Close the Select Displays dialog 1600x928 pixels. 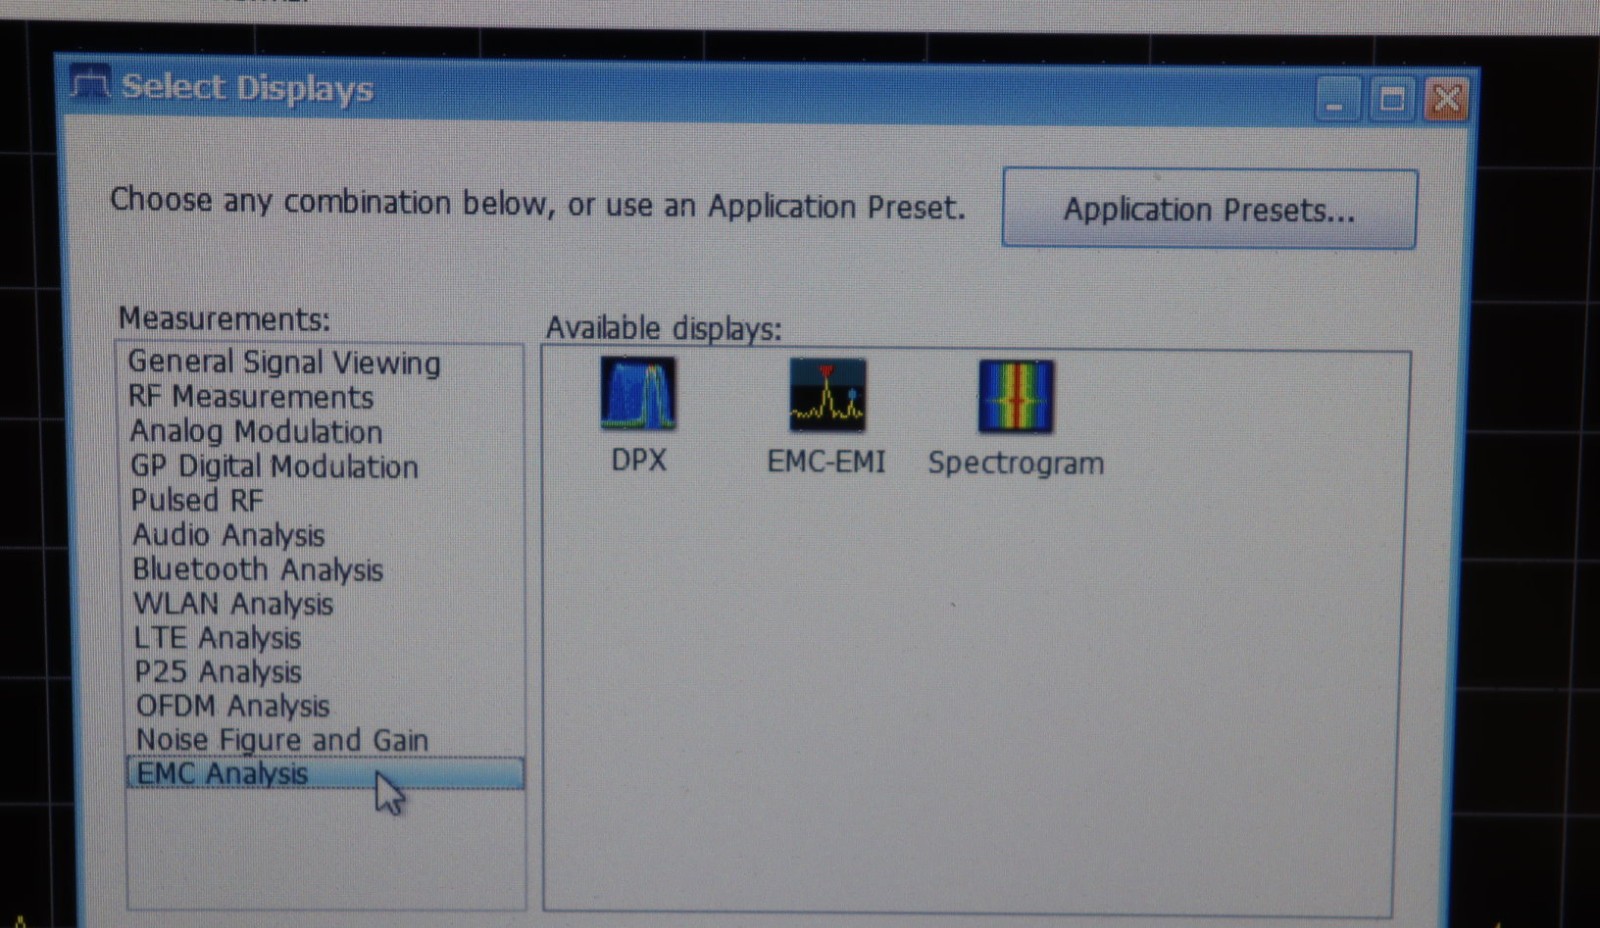point(1446,99)
